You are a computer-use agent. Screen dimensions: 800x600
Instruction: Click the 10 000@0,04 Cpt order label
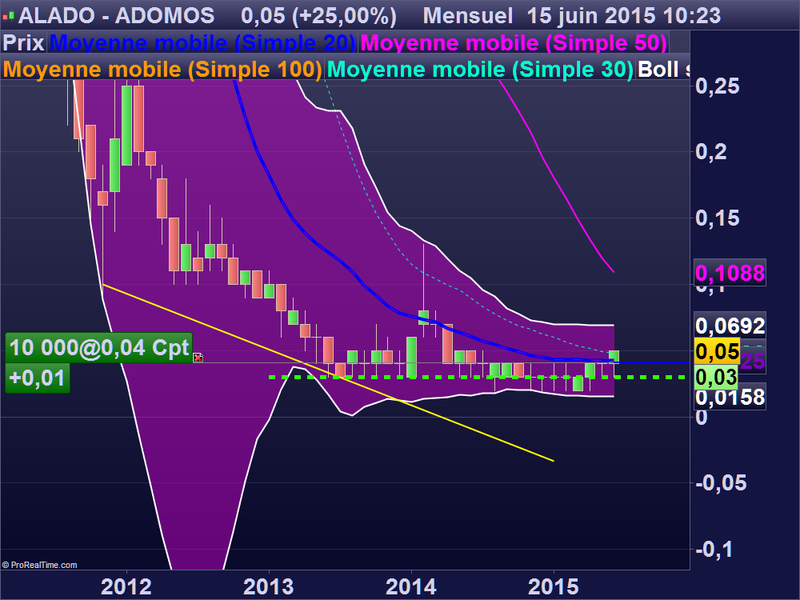[99, 348]
